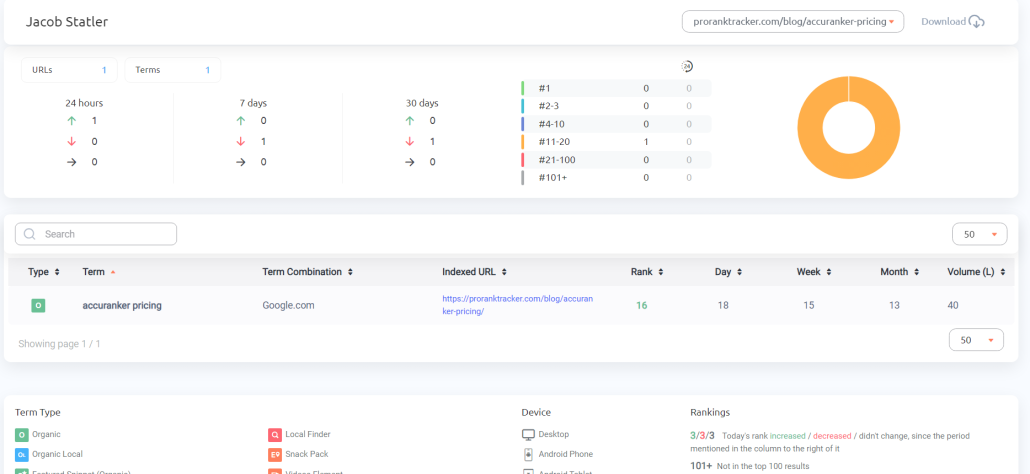Screen dimensions: 1030x474
Task: Sort table by Week column
Action: click(815, 272)
